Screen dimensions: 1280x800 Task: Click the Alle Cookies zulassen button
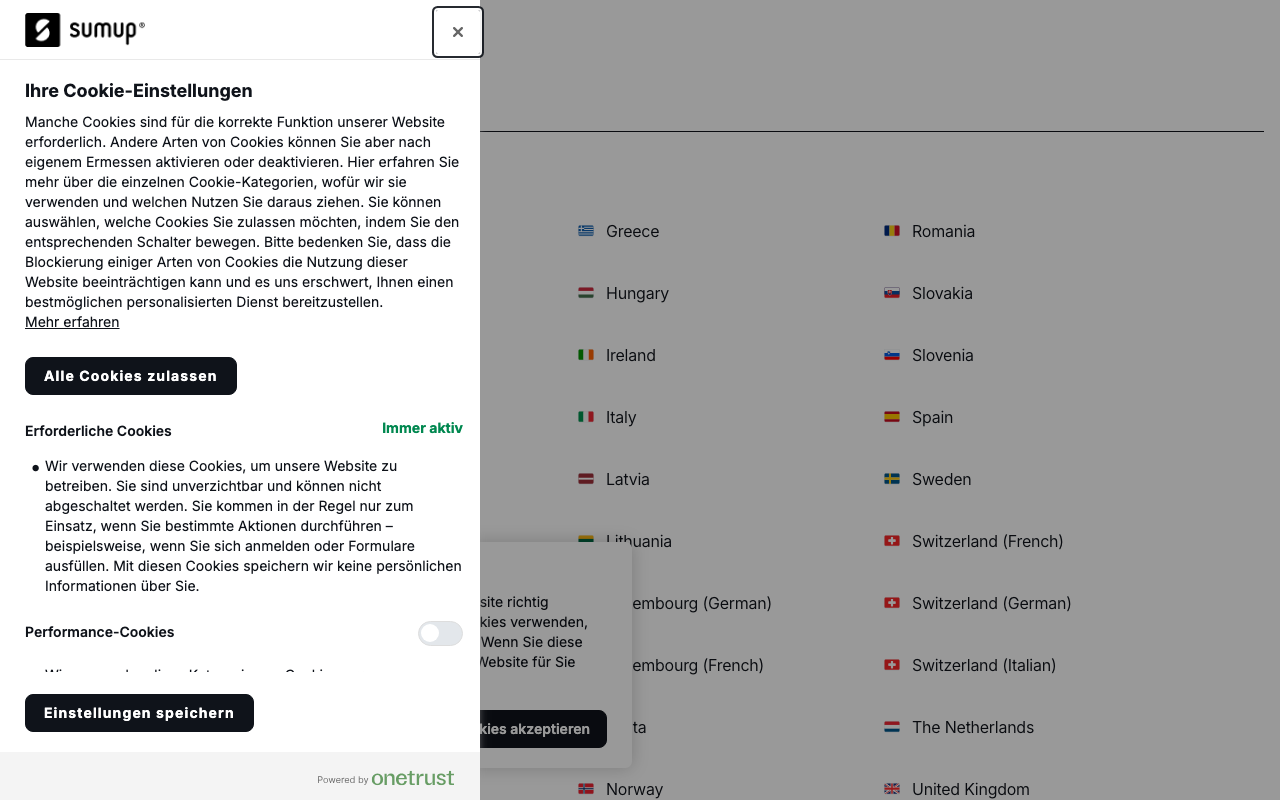click(x=130, y=376)
